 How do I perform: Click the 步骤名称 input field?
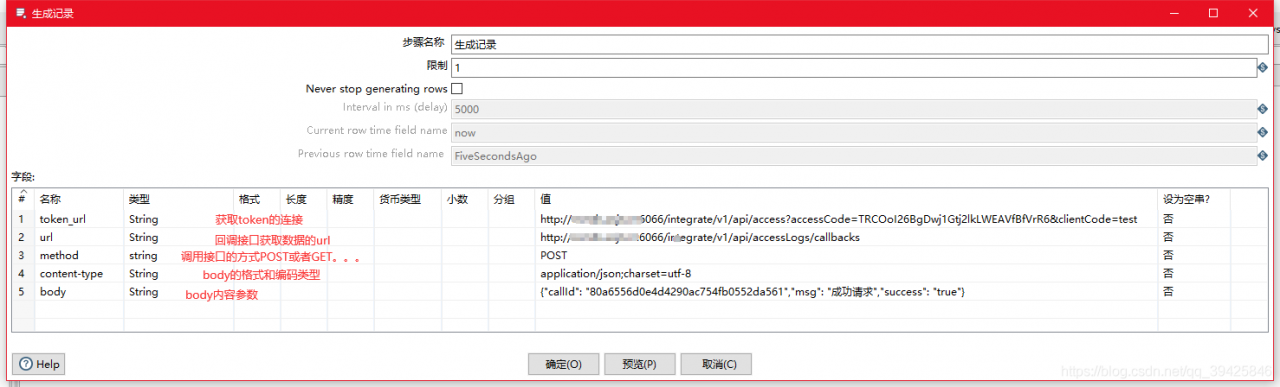click(x=859, y=44)
